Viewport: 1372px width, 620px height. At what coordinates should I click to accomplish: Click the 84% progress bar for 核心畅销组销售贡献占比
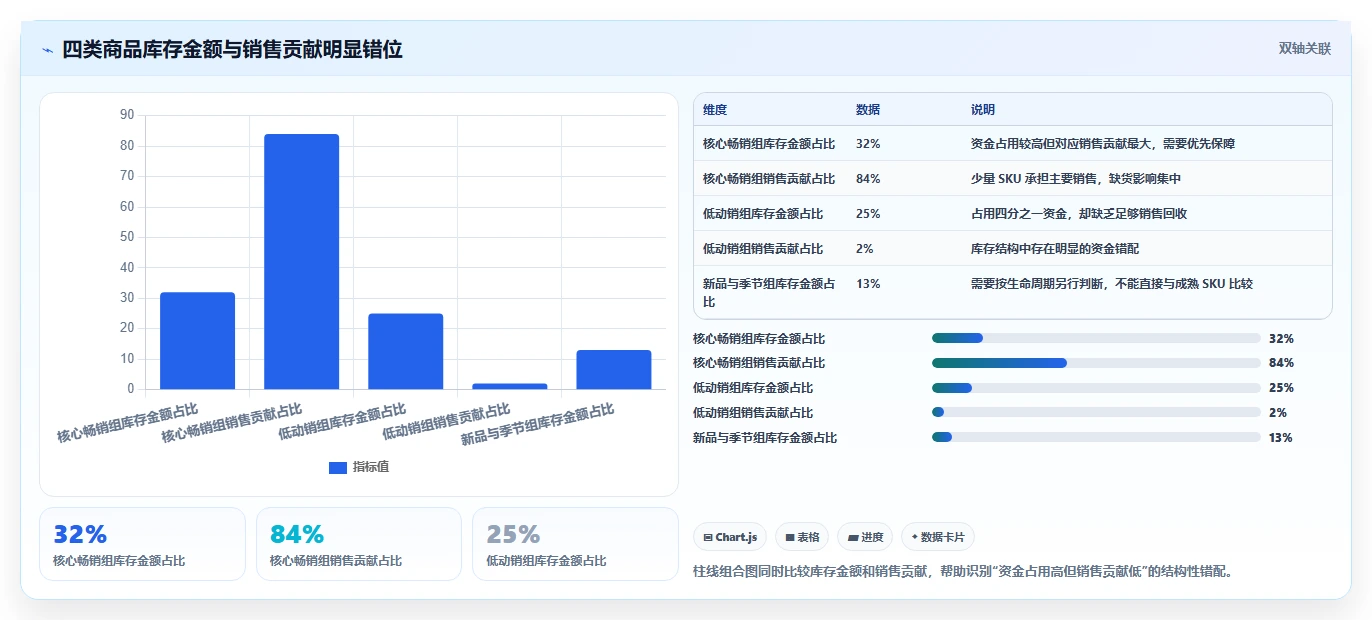click(1096, 363)
